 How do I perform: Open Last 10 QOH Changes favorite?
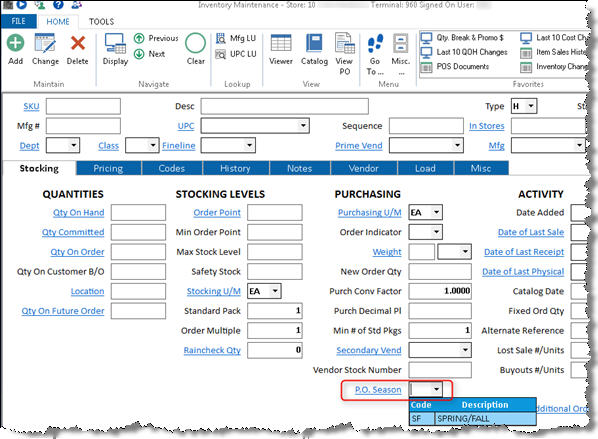[x=464, y=52]
